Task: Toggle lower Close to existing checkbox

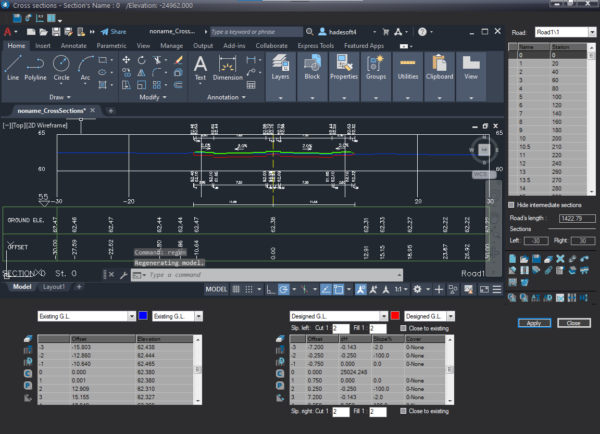Action: click(403, 411)
